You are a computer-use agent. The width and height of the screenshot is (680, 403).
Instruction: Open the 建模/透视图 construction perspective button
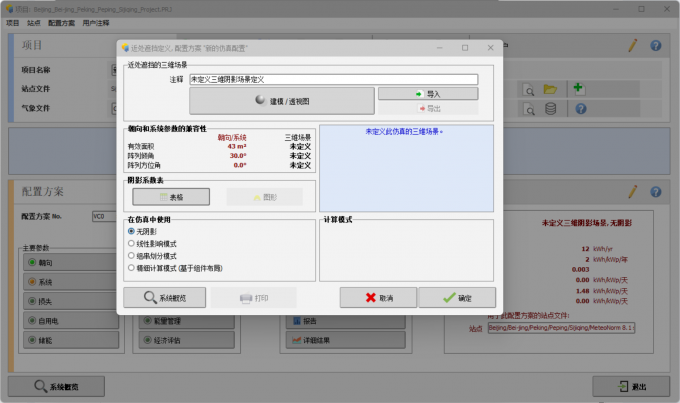282,101
